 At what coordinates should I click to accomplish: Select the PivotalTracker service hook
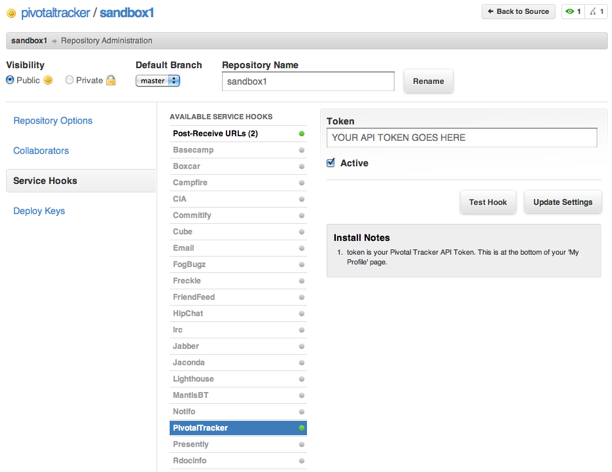point(238,428)
